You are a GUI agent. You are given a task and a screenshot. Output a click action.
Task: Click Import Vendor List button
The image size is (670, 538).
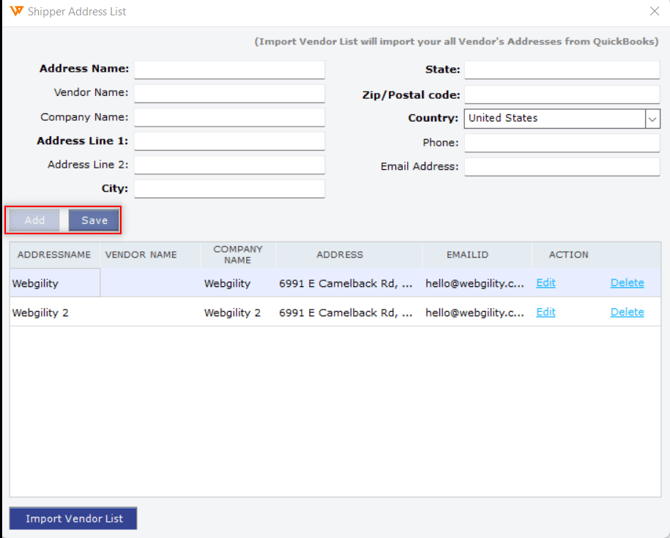(73, 519)
